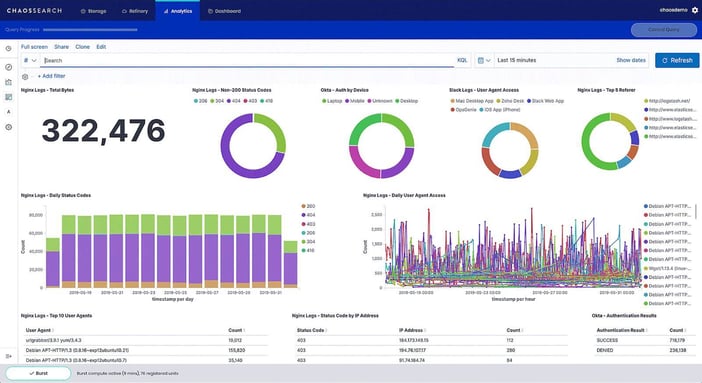Screen dimensions: 702x383
Task: Open the calendar quick-select time dropdown
Action: [x=484, y=60]
